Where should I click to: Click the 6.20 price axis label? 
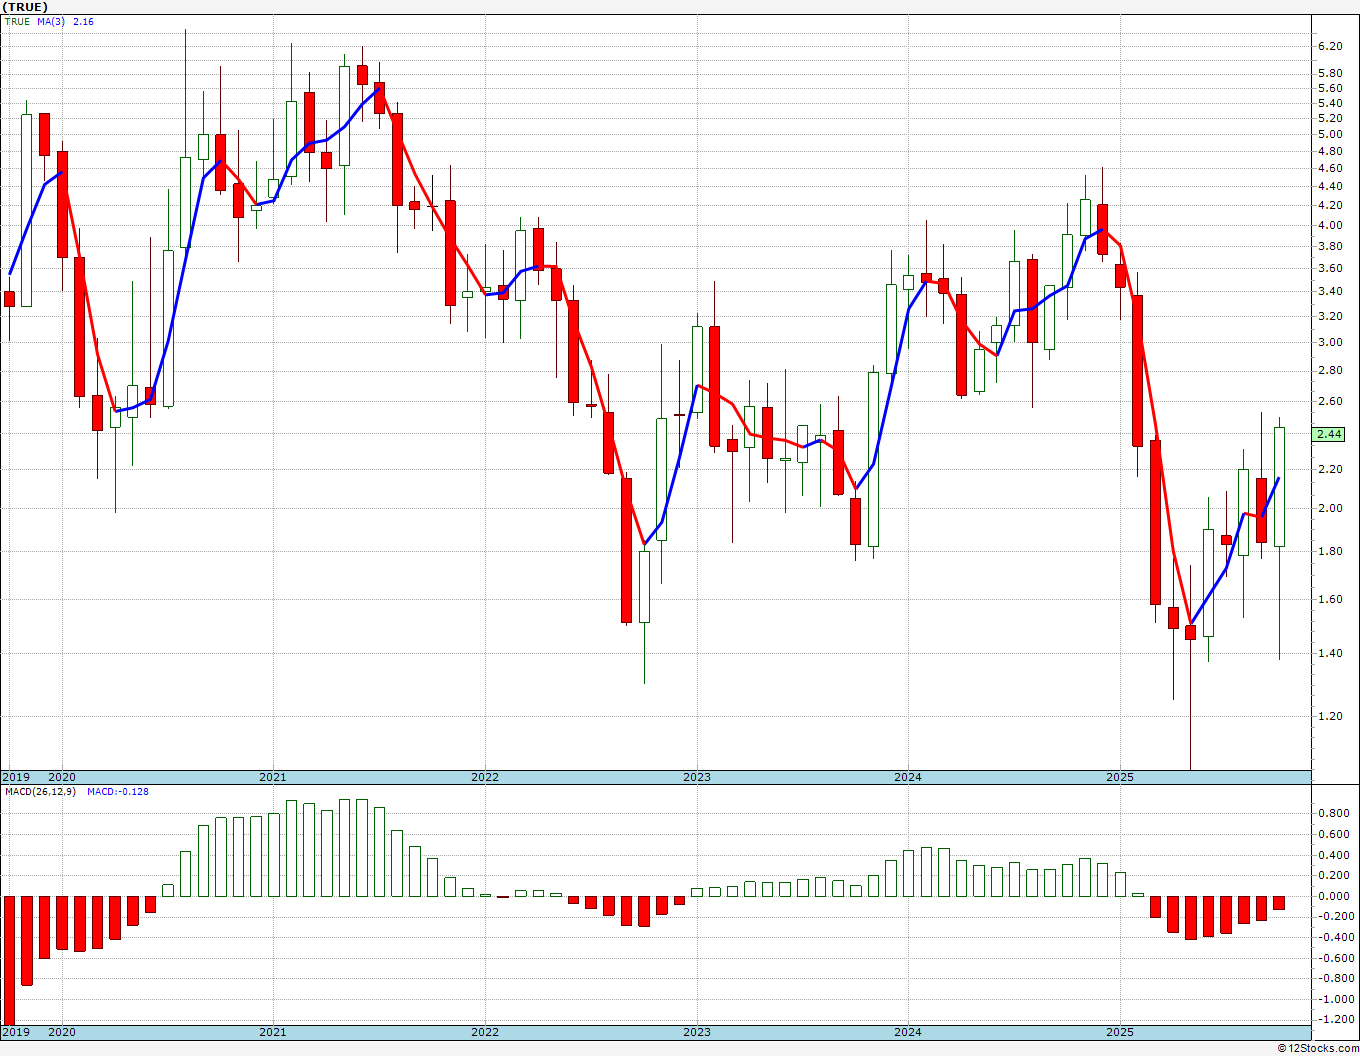1330,46
